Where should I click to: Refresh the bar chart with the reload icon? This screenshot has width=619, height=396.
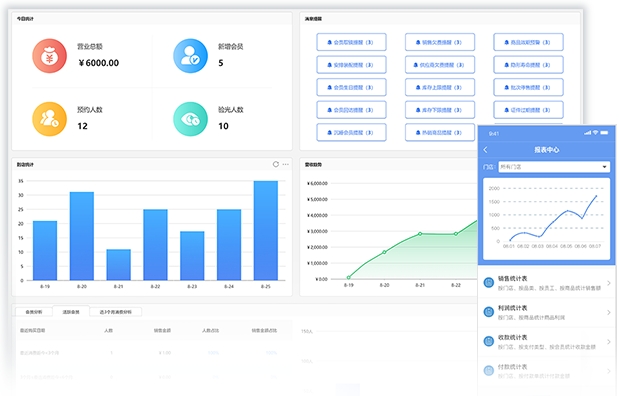[x=276, y=164]
